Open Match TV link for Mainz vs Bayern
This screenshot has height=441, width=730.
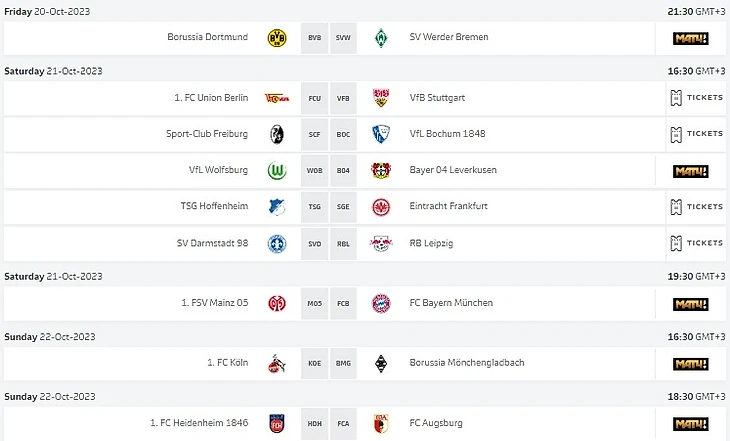click(x=690, y=303)
